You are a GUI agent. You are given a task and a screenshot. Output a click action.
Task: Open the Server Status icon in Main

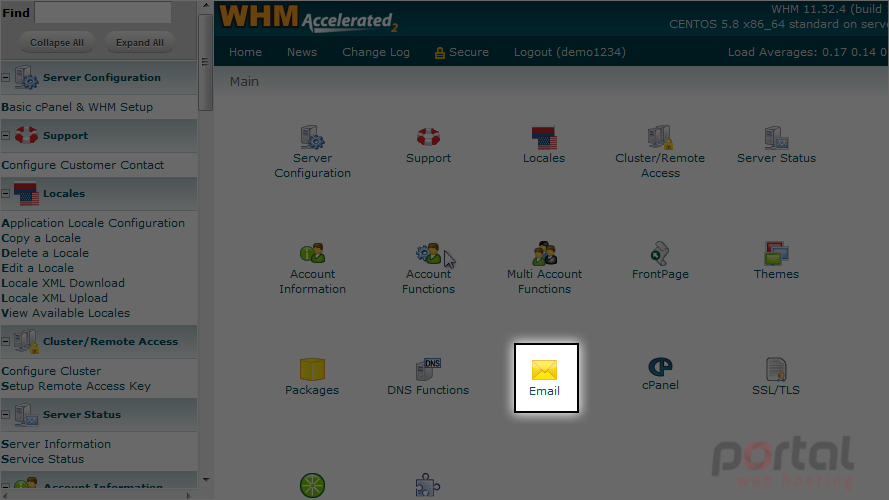(x=776, y=138)
